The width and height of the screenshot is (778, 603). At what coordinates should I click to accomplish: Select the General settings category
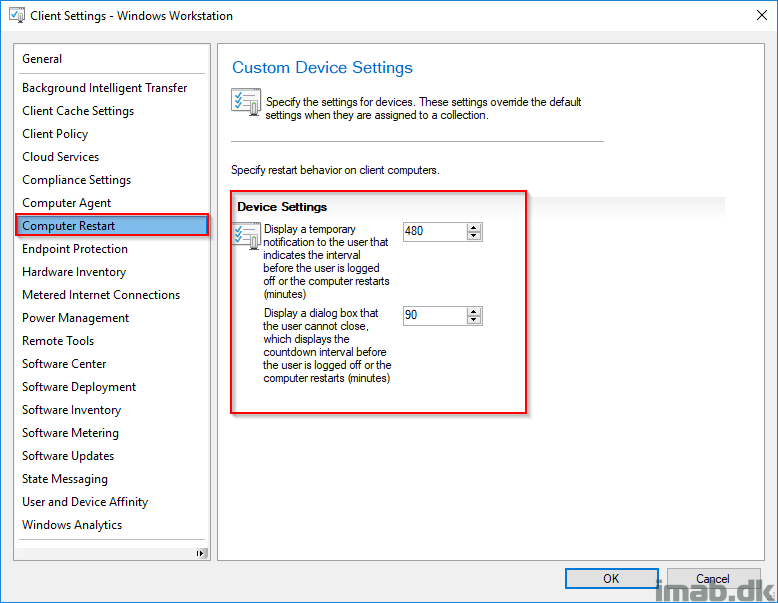click(42, 59)
